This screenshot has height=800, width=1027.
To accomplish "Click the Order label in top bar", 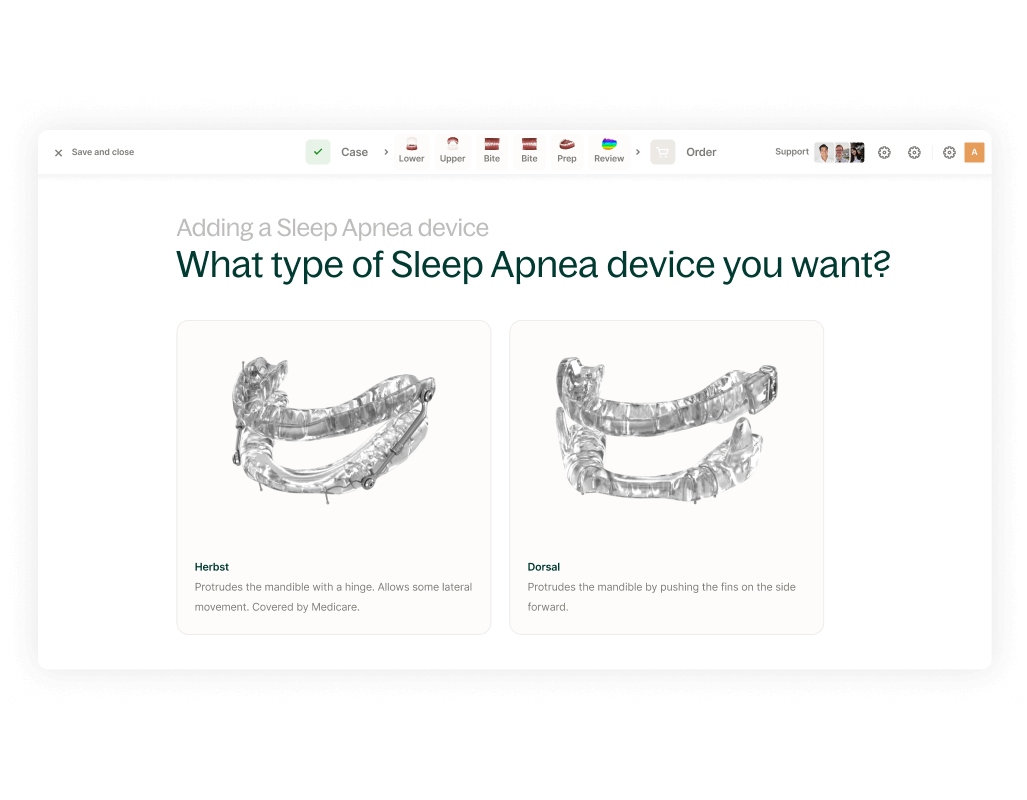I will click(x=701, y=152).
